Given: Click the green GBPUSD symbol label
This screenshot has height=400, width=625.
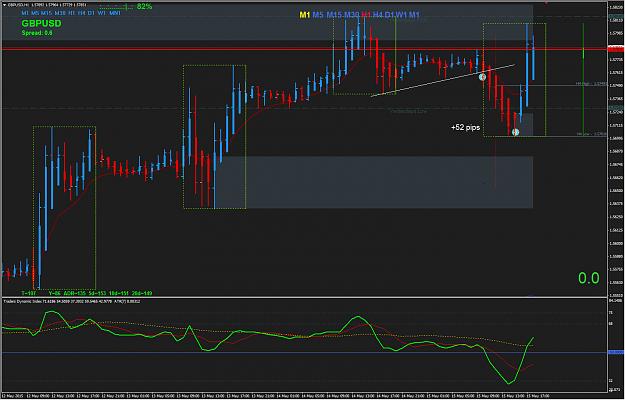Looking at the screenshot, I should (41, 24).
